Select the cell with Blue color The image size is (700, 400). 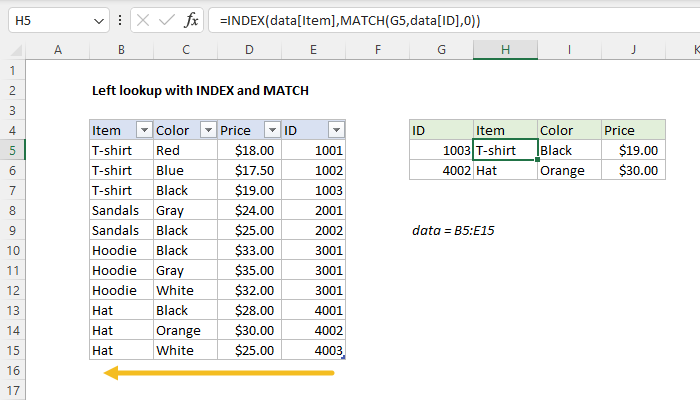pos(186,171)
